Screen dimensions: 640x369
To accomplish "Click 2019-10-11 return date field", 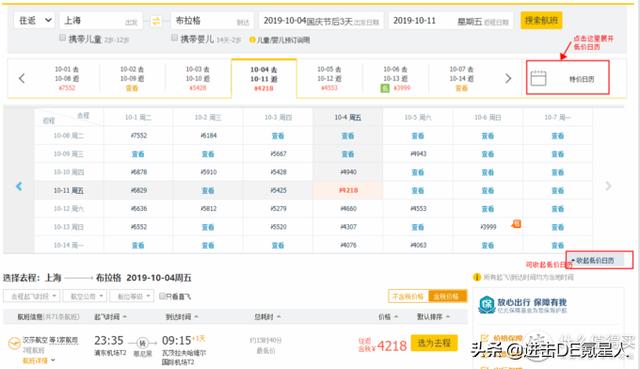I will pyautogui.click(x=451, y=20).
